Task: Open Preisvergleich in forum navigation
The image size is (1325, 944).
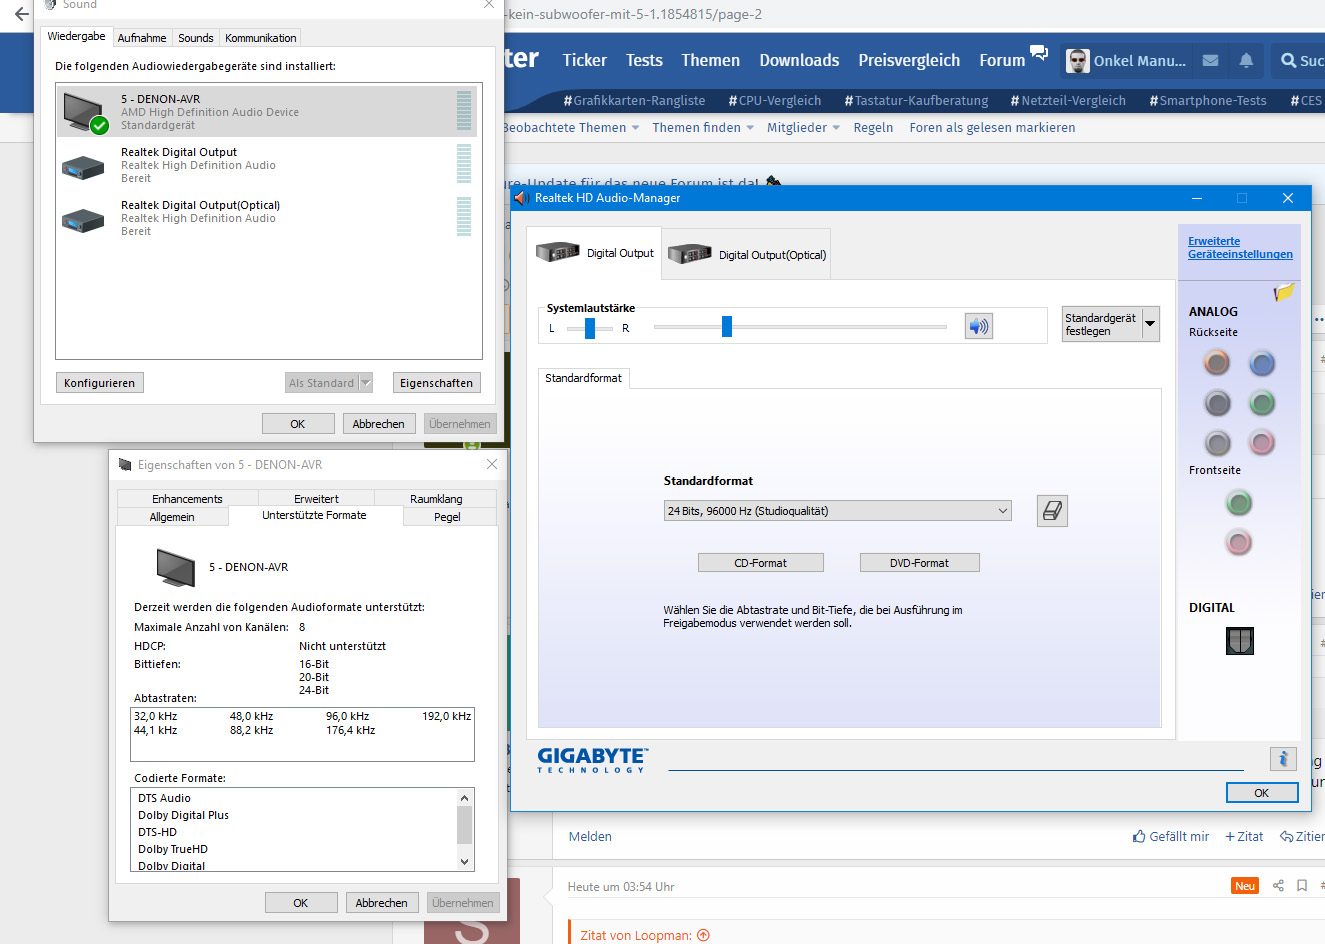Action: [909, 60]
